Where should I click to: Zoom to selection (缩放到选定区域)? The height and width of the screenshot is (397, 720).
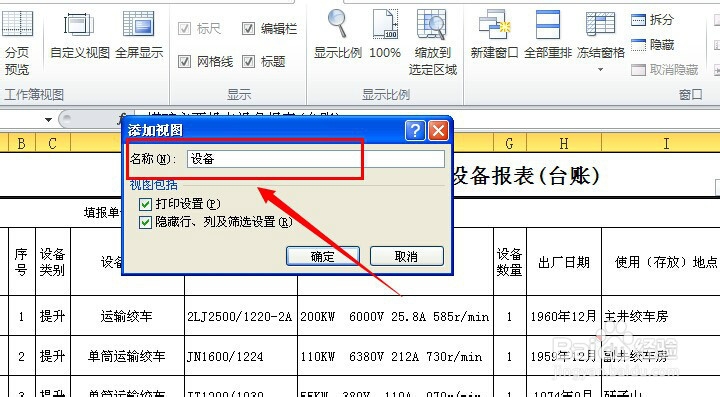pos(433,43)
